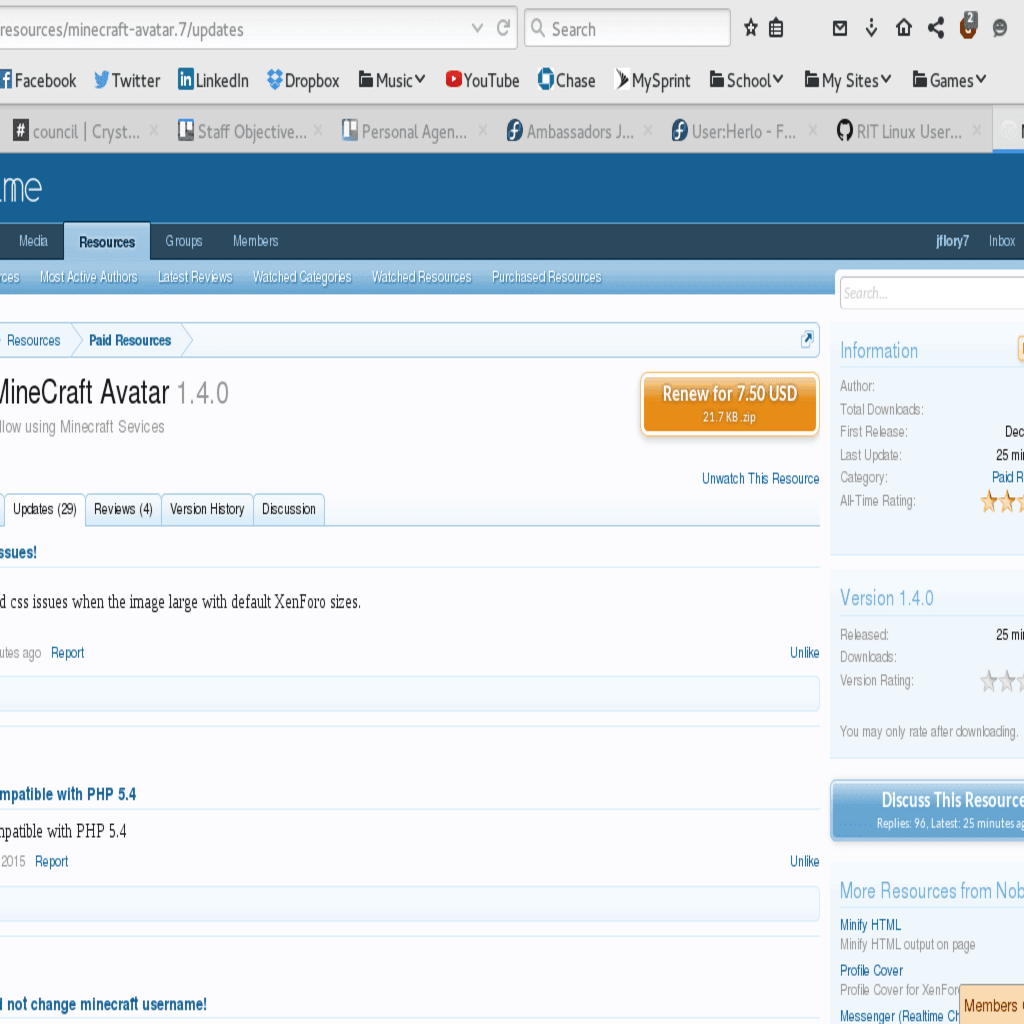
Task: Switch to the User:Herlo browser tab
Action: [x=744, y=131]
